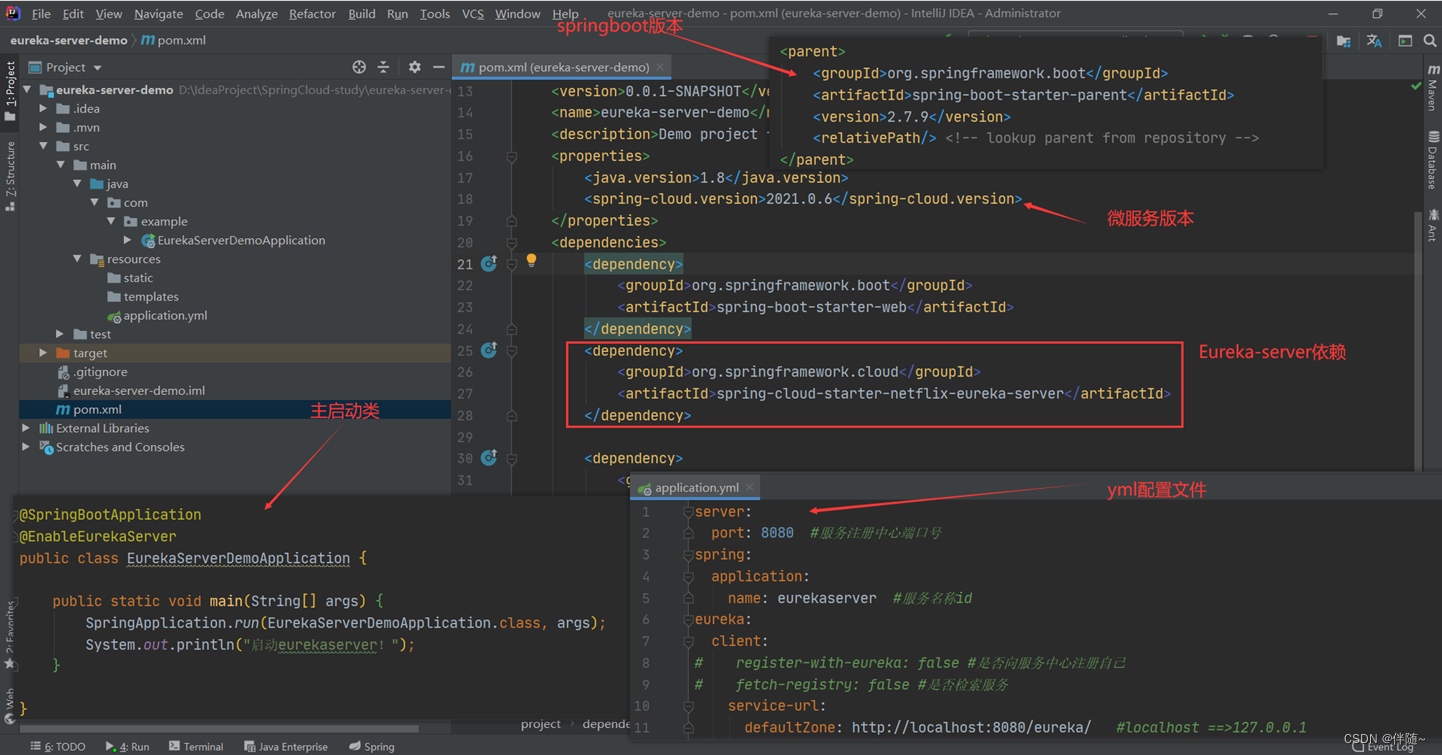The height and width of the screenshot is (755, 1442).
Task: Open the Ant tool window
Action: [1432, 225]
